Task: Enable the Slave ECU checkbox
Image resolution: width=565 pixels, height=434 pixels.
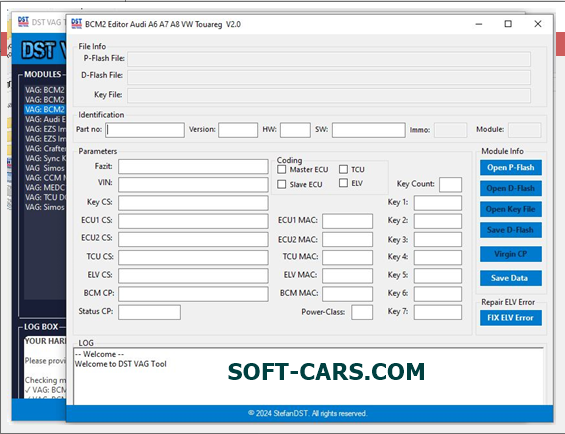Action: click(282, 184)
